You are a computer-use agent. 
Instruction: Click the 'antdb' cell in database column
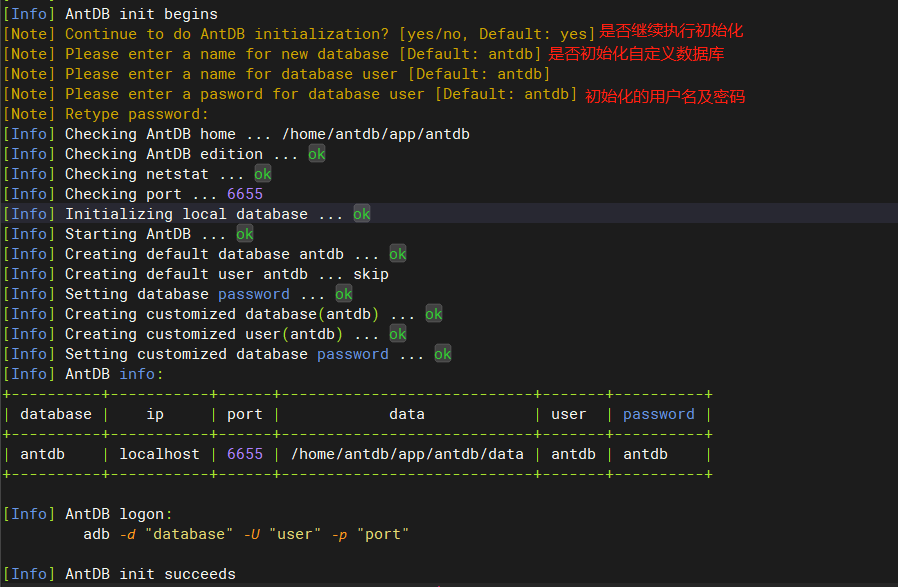42,454
